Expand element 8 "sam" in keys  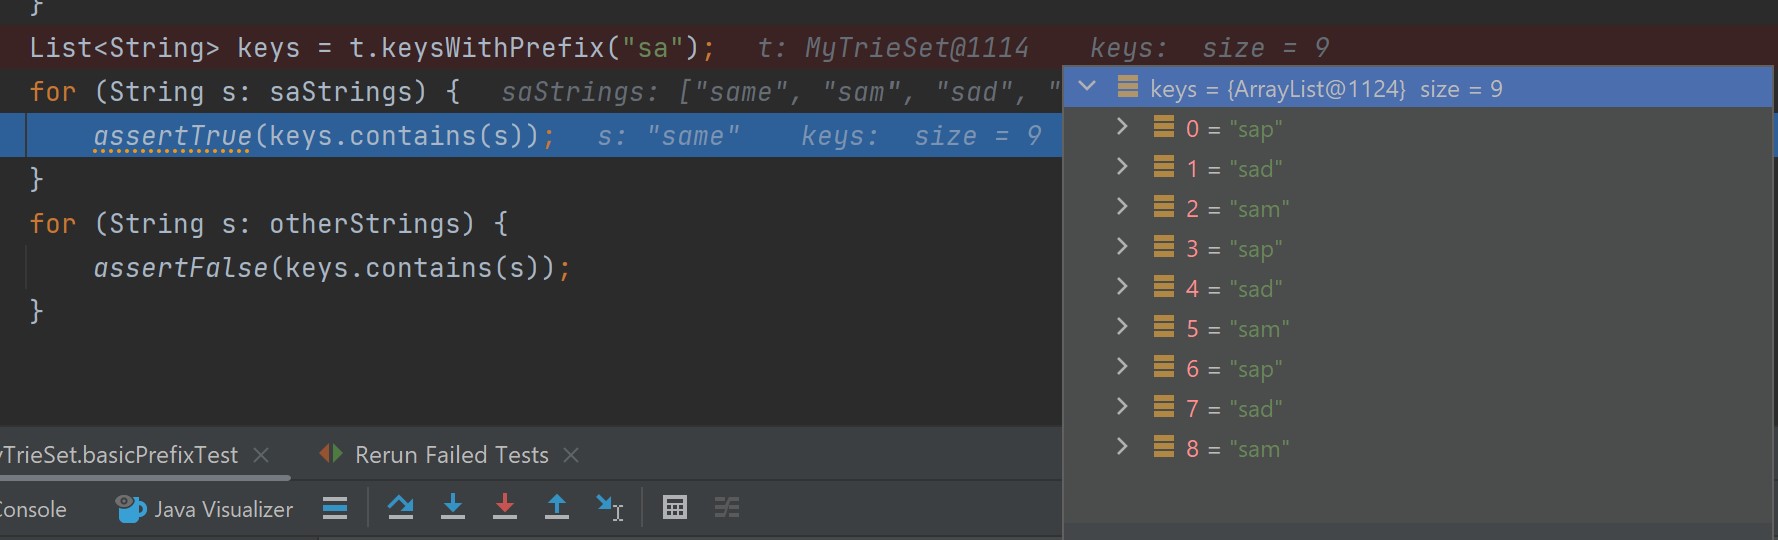tap(1122, 448)
